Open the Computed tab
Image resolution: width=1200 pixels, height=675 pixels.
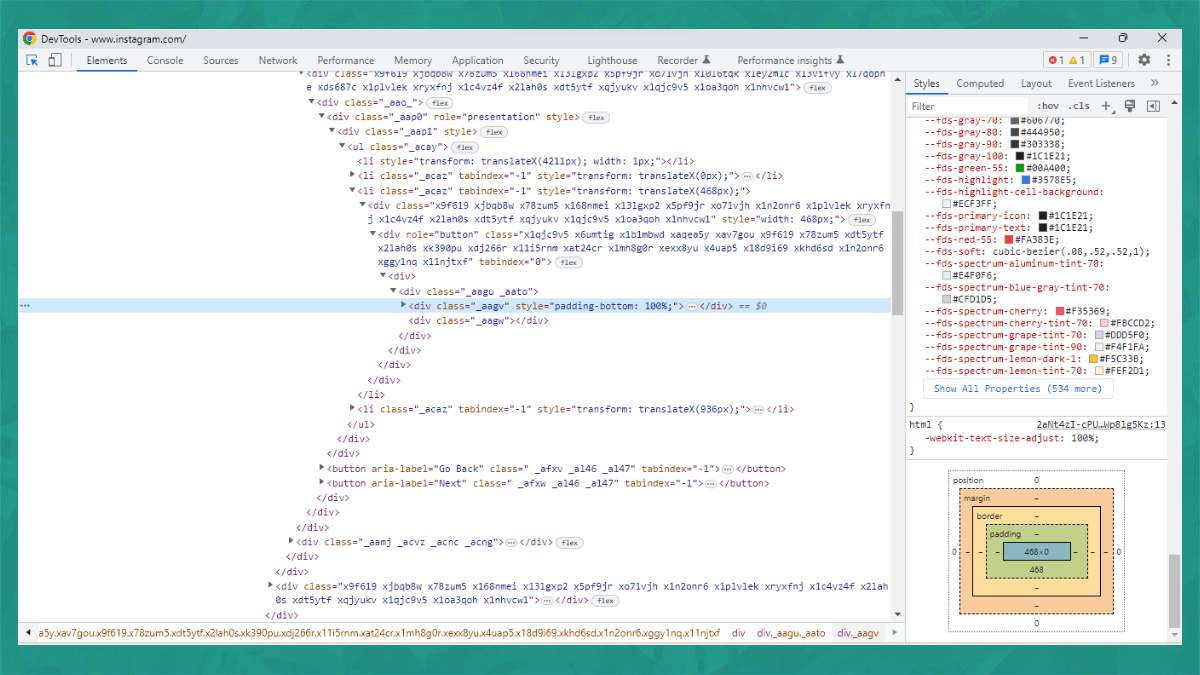pyautogui.click(x=979, y=84)
